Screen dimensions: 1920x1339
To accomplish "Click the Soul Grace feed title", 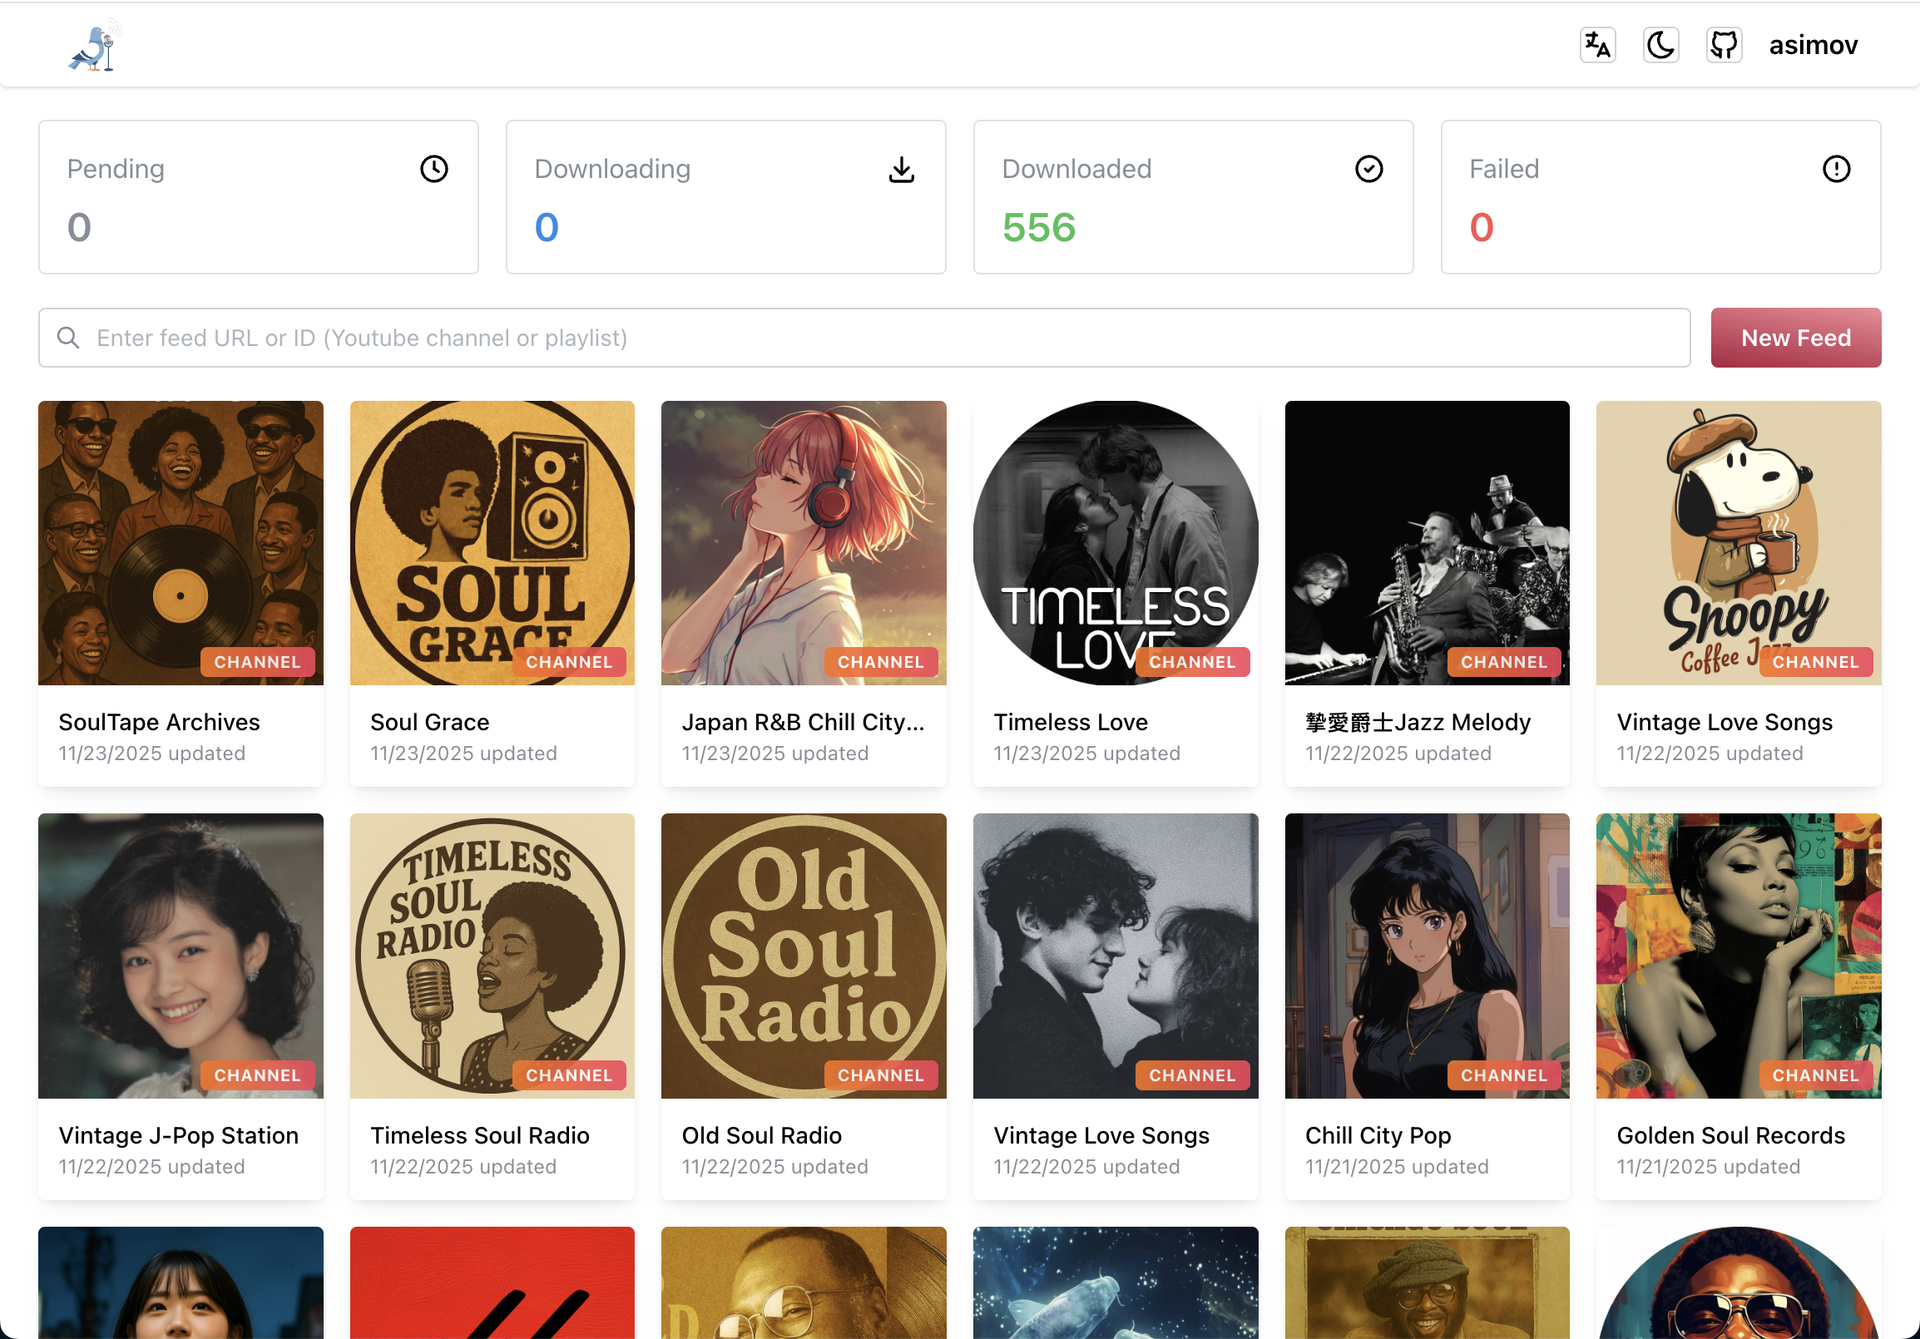I will tap(430, 722).
